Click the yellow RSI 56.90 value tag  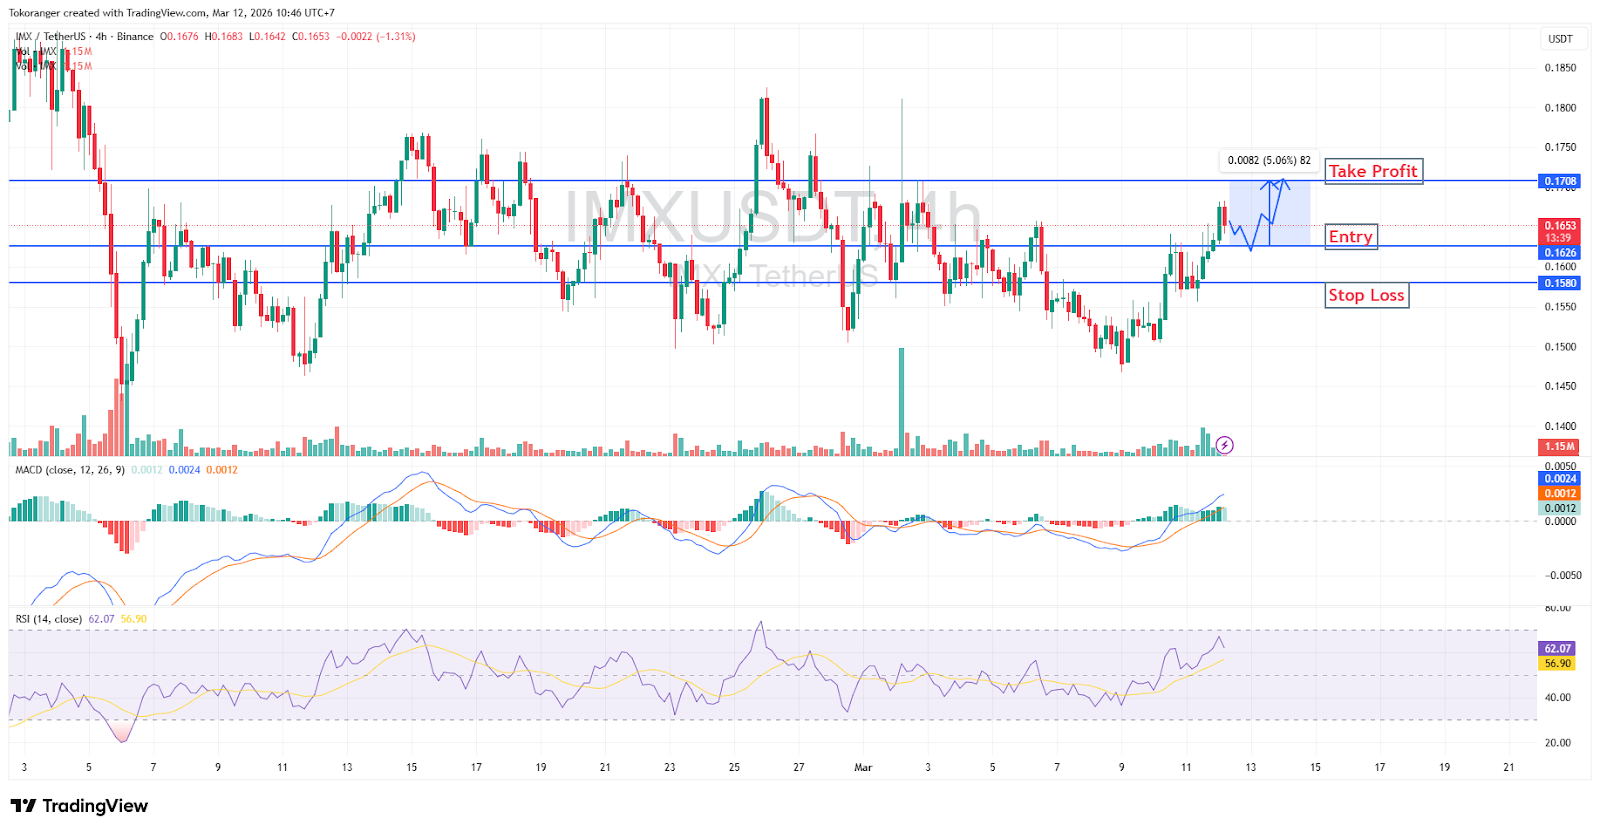(x=1557, y=664)
